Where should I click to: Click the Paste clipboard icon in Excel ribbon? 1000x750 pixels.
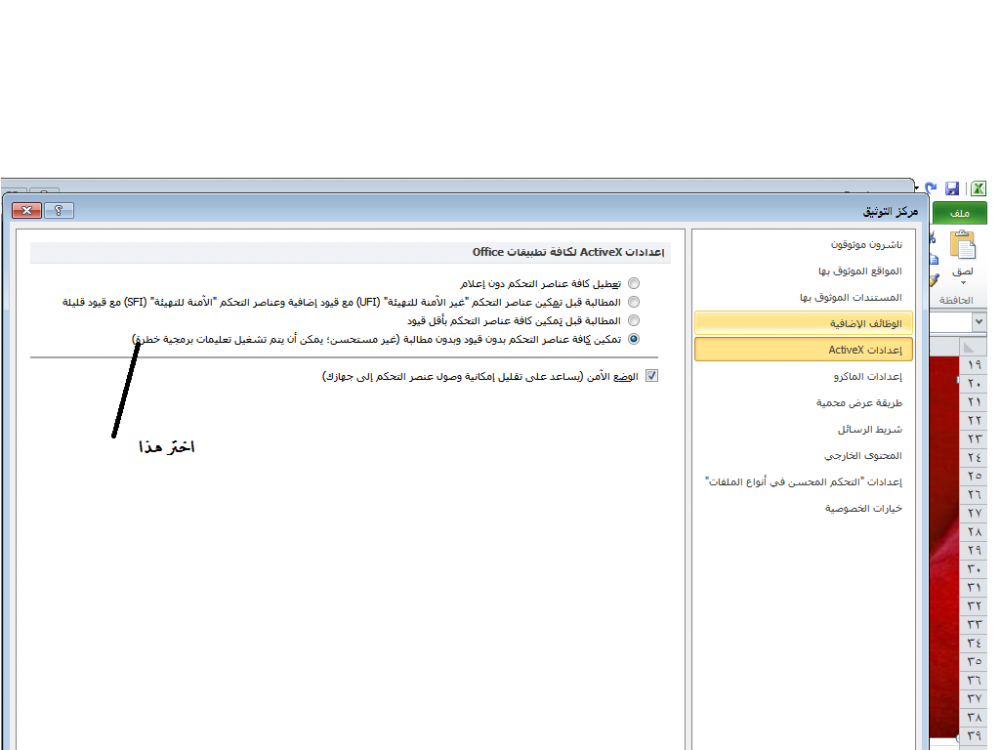(x=963, y=245)
